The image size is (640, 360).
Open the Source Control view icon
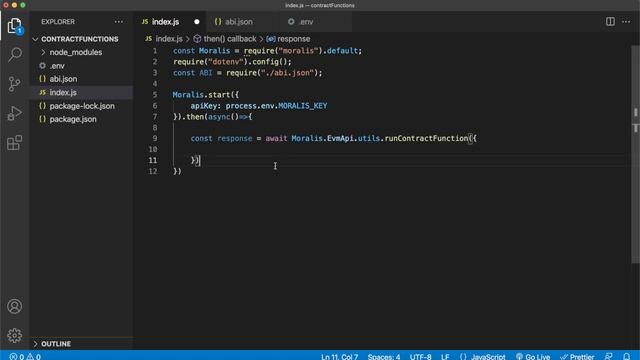[x=15, y=84]
